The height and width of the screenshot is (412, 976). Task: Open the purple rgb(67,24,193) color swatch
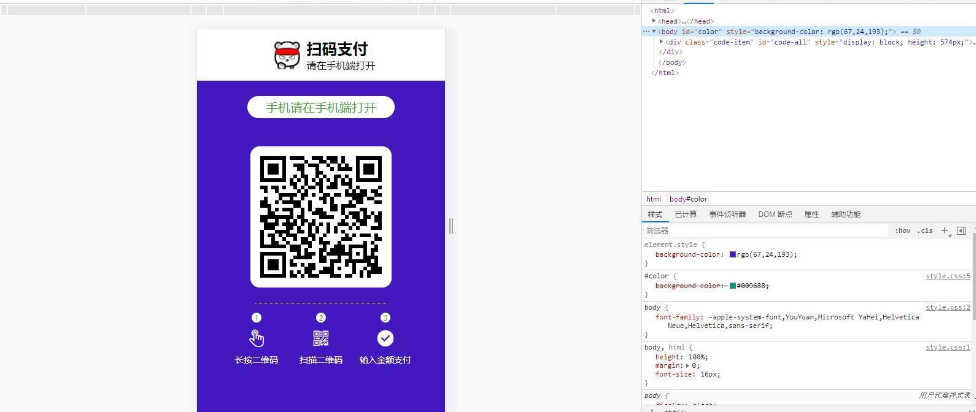click(x=733, y=255)
